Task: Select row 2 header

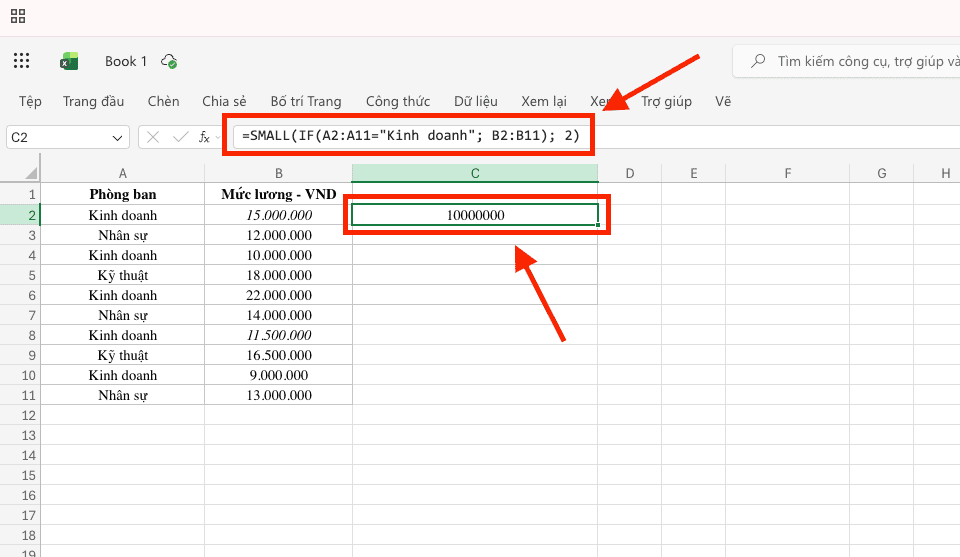Action: (20, 215)
